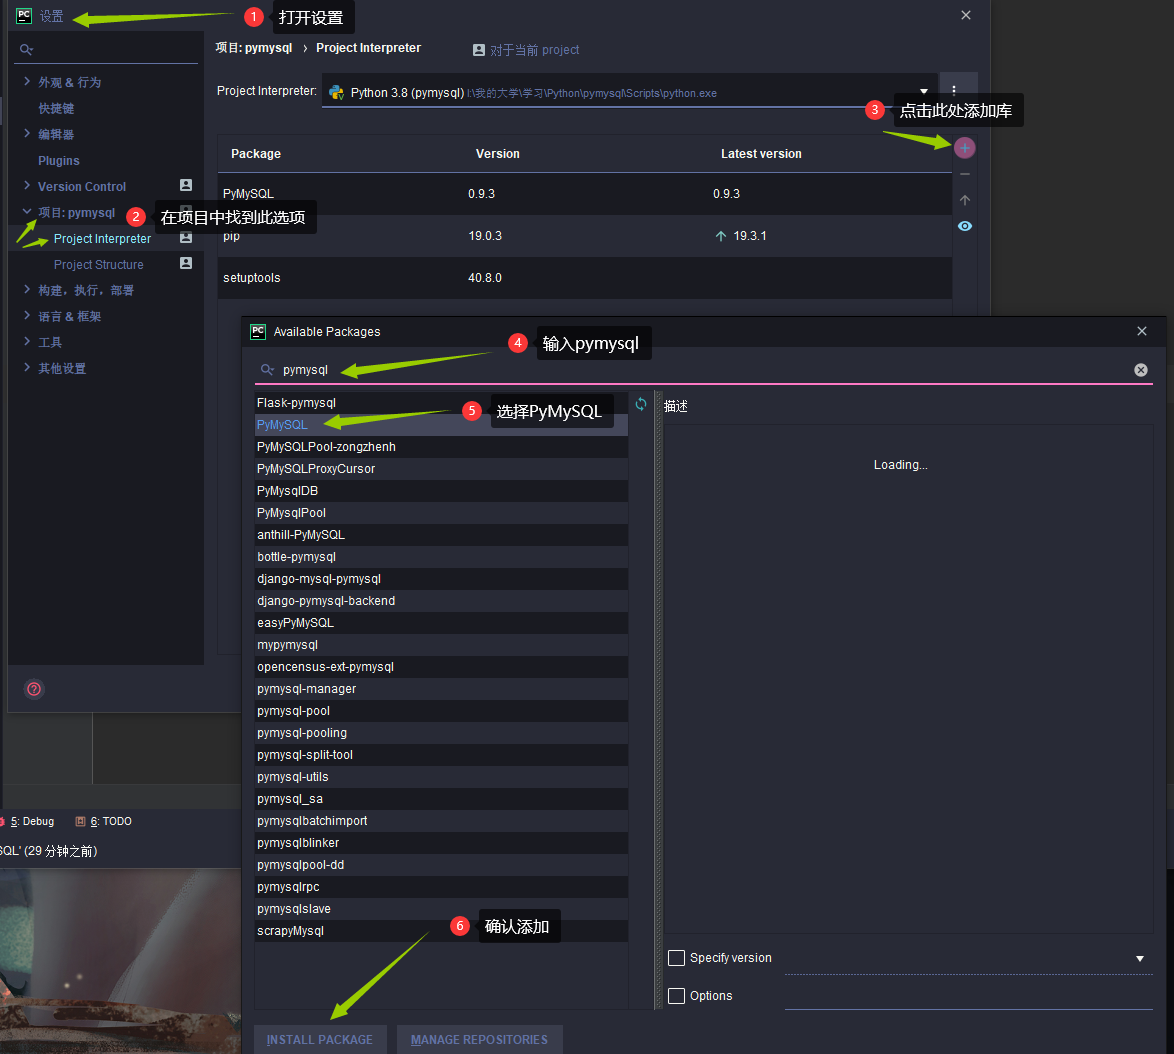Enable the Specify version checkbox
The height and width of the screenshot is (1054, 1174).
pos(676,957)
